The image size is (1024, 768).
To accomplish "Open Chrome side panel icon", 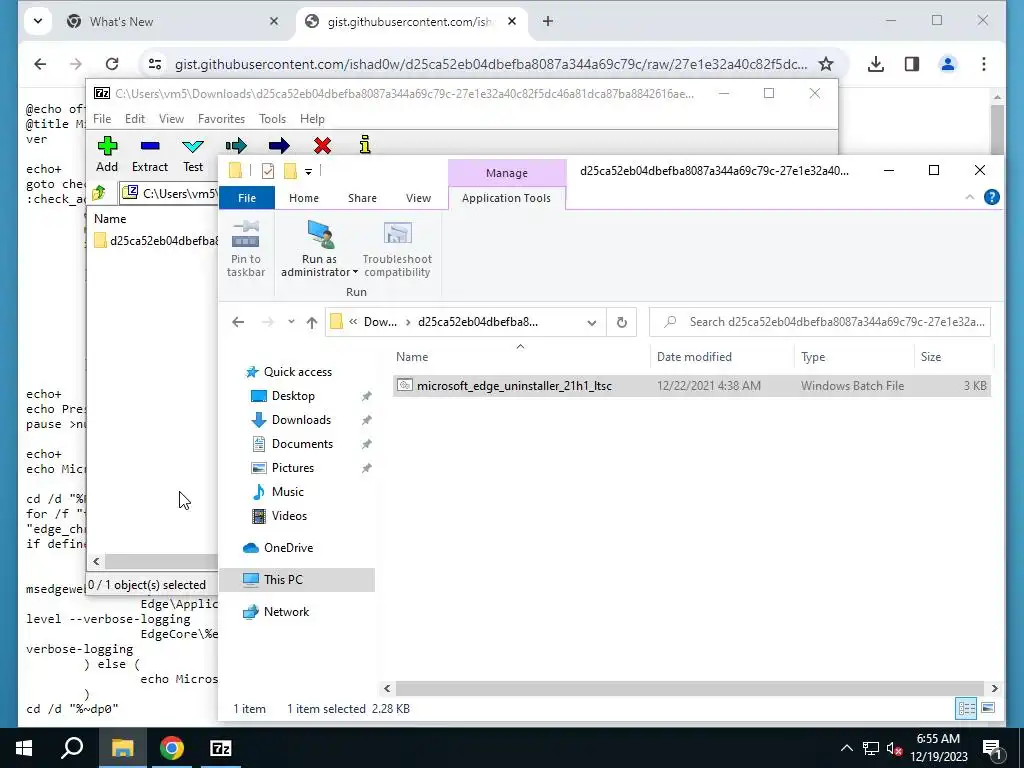I will tap(912, 64).
